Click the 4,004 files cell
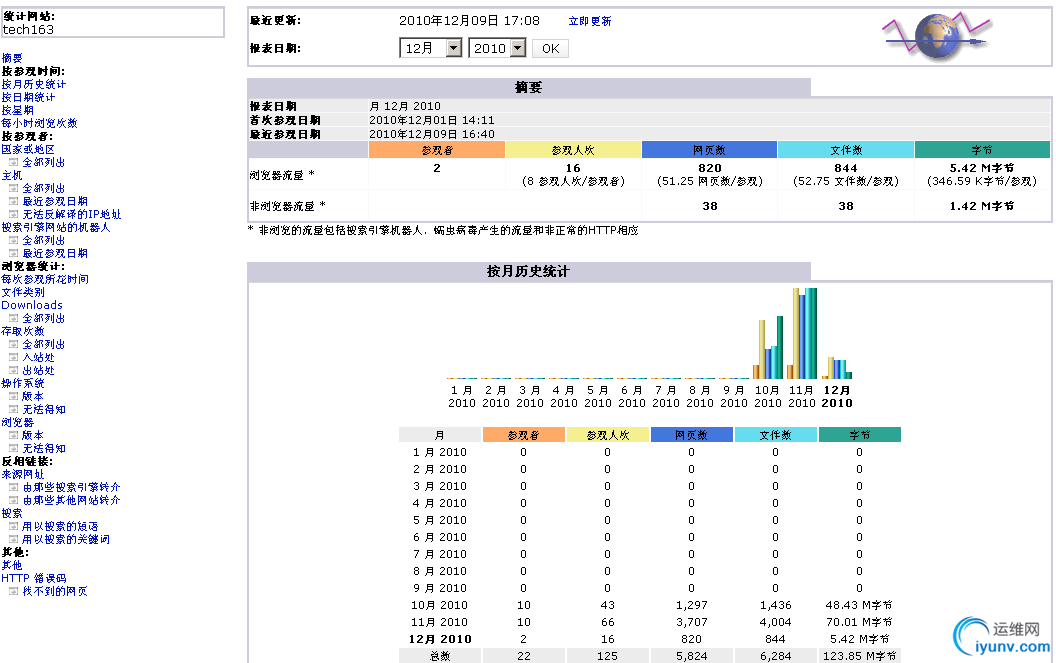 click(775, 622)
